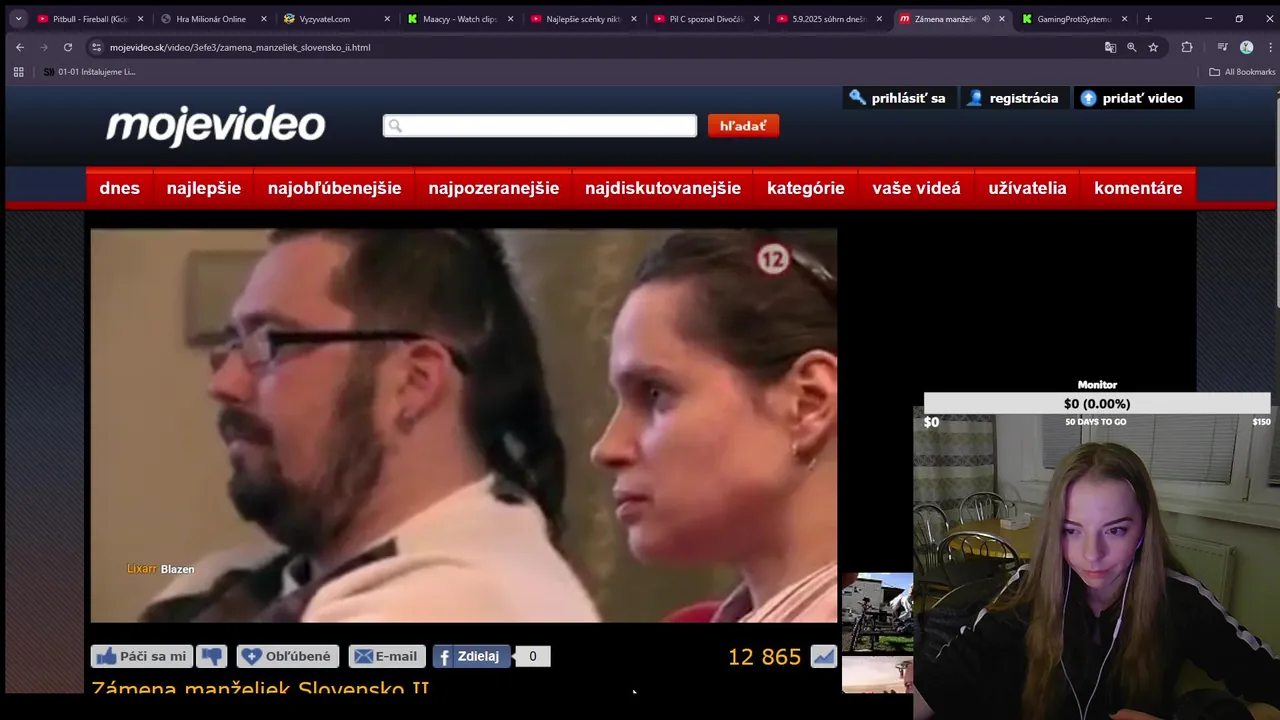Screen dimensions: 1280x720
Task: Open the motorcycle related-video thumbnail
Action: [x=877, y=612]
